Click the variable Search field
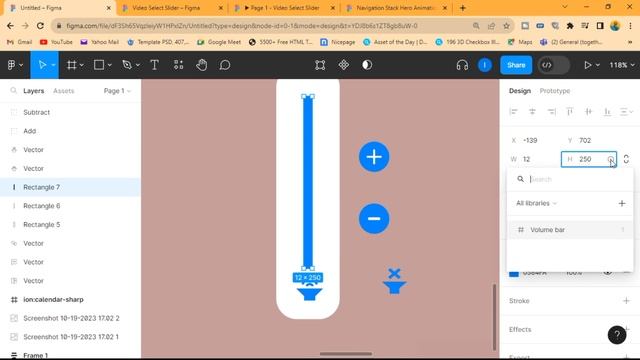The height and width of the screenshot is (360, 640). [x=570, y=179]
